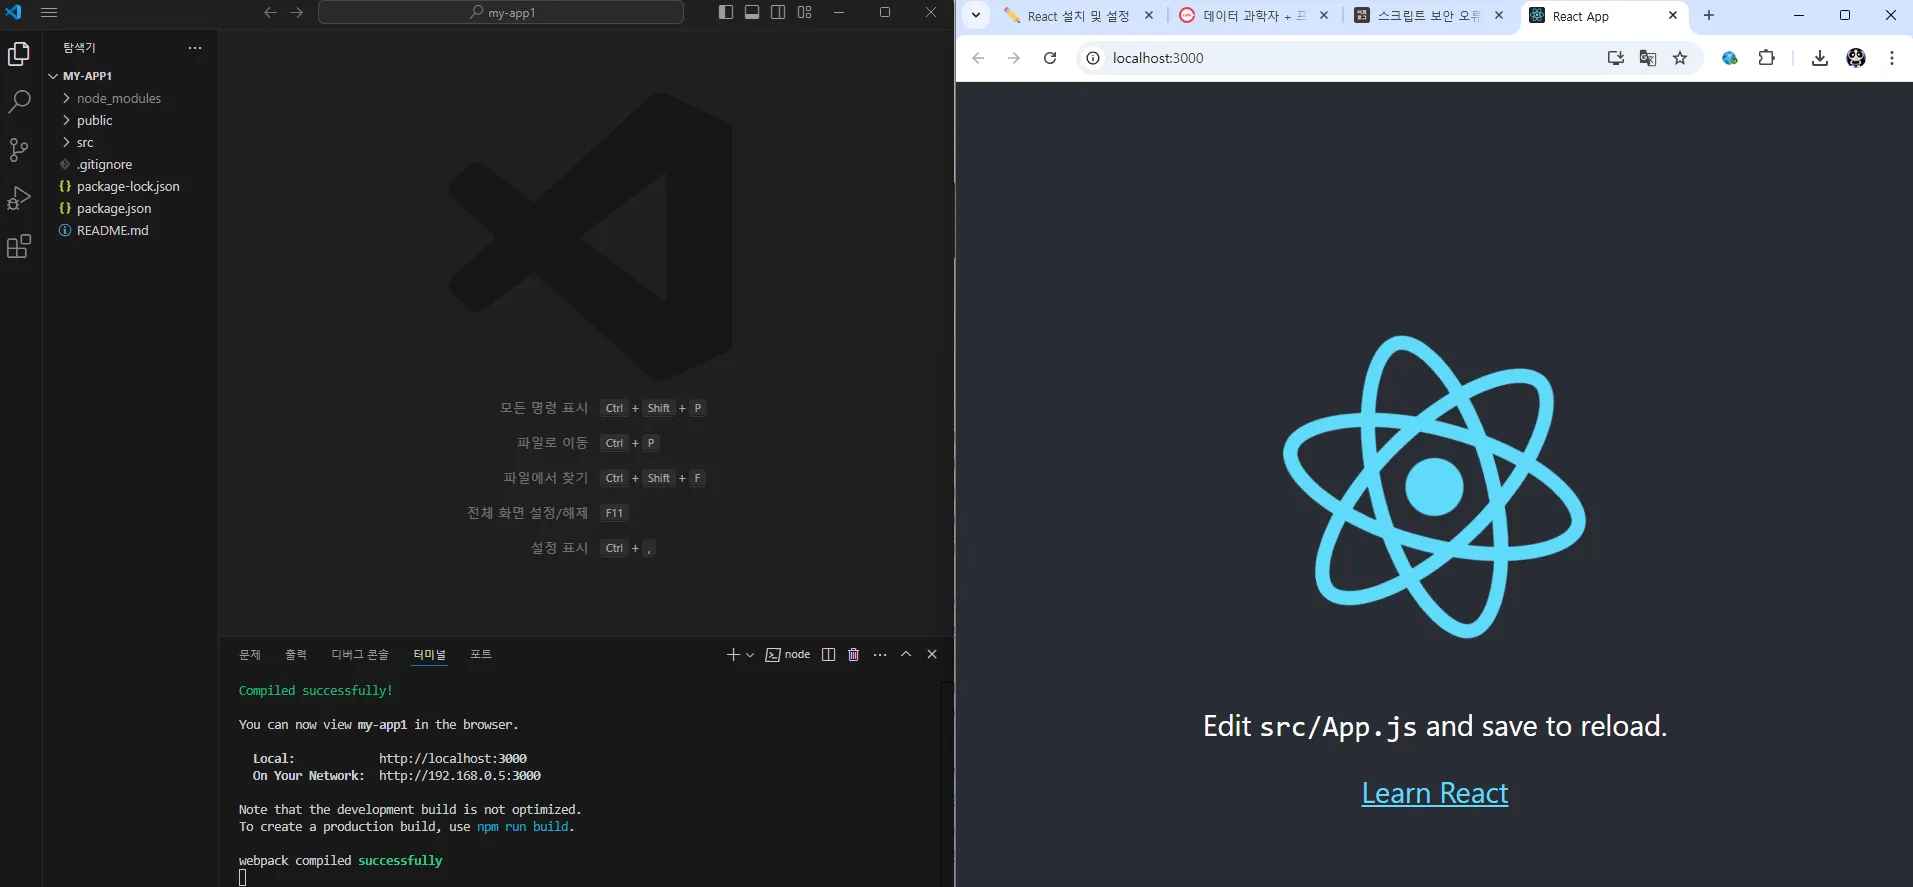Expand the public folder
The image size is (1913, 887).
tap(130, 120)
